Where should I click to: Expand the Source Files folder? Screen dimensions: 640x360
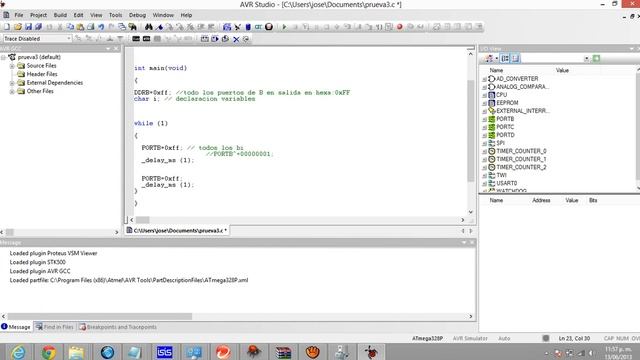pyautogui.click(x=12, y=66)
